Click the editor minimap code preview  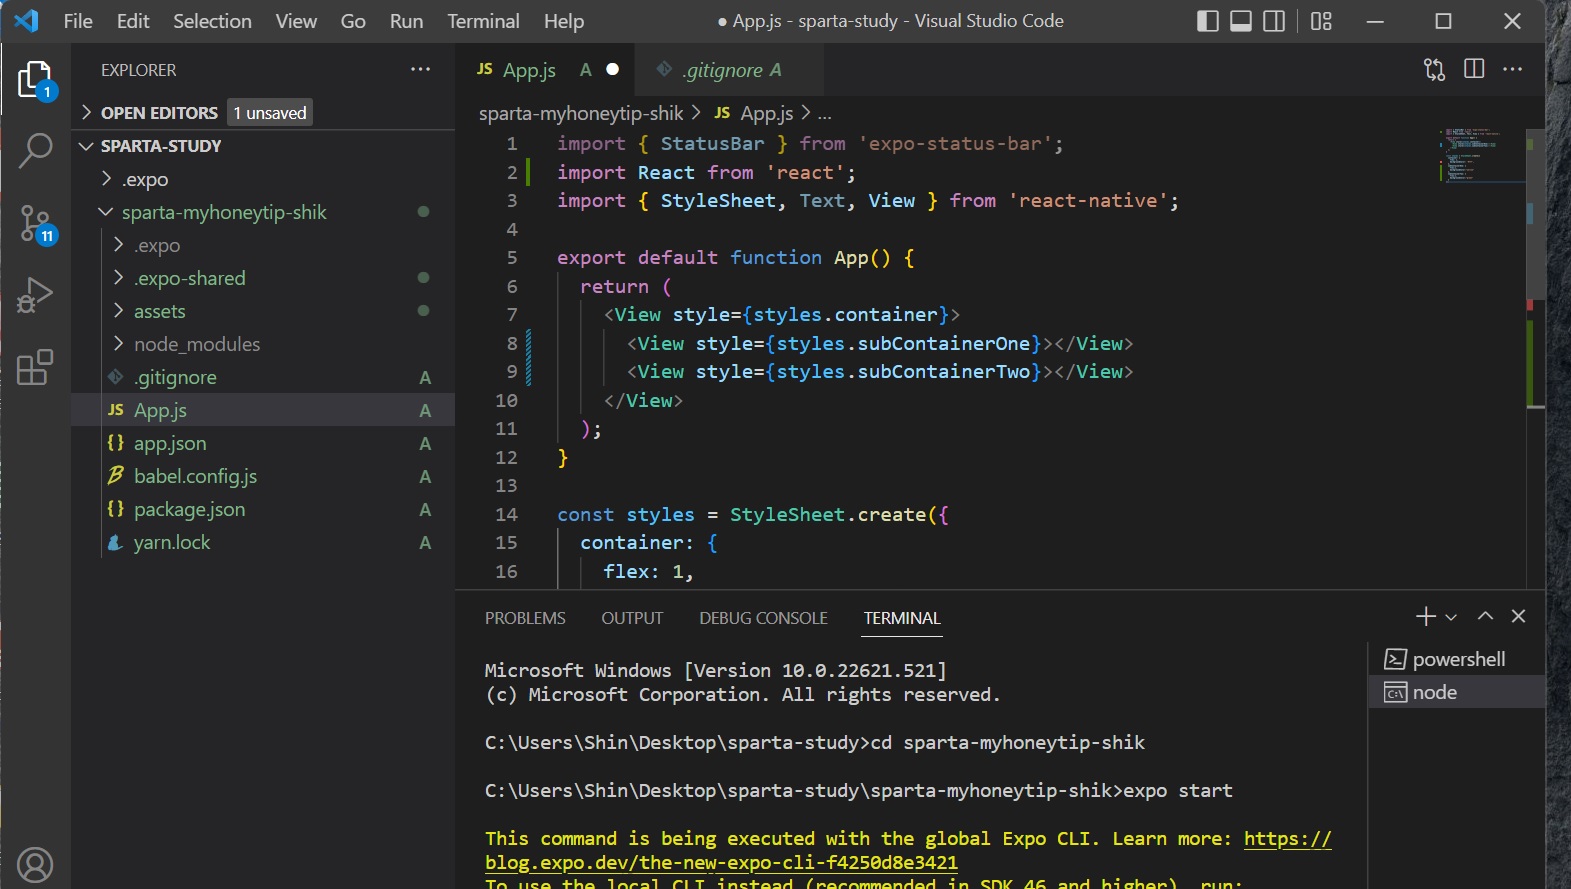coord(1484,155)
